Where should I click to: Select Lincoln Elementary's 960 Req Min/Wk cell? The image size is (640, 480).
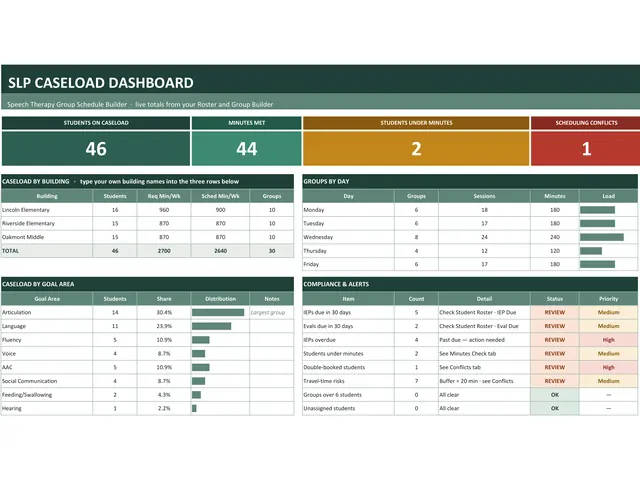coord(164,210)
